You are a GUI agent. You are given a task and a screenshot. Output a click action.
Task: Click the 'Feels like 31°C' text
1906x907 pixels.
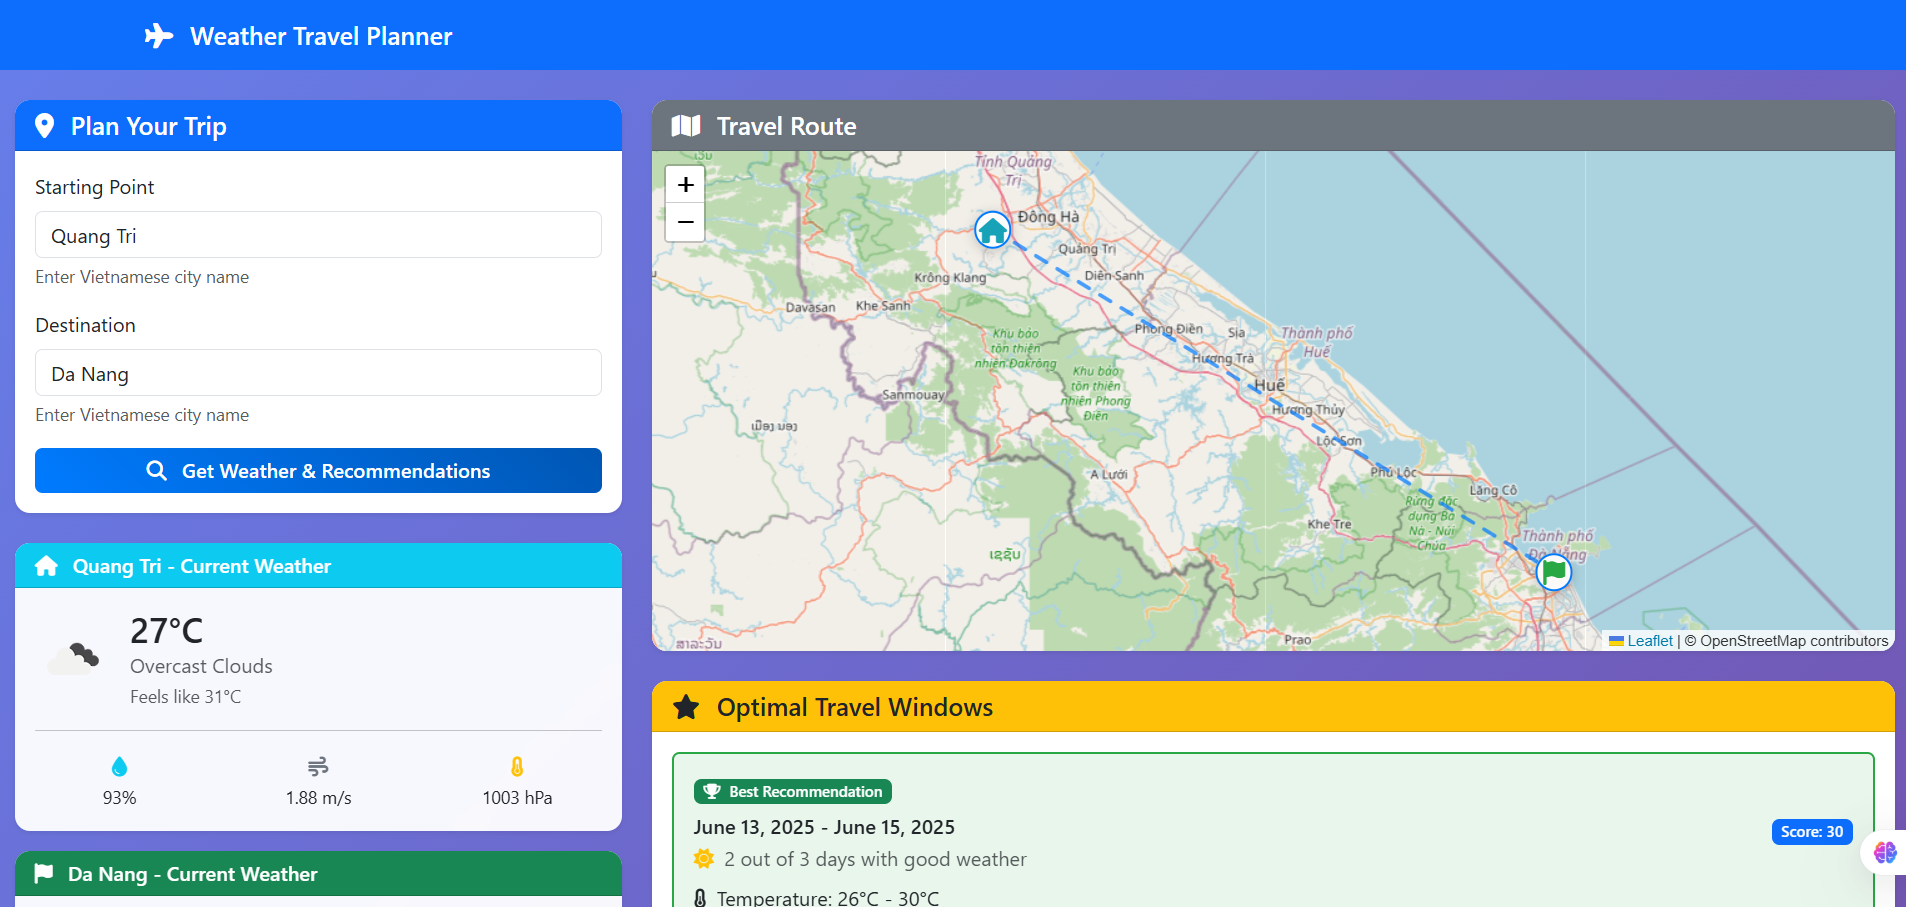186,697
